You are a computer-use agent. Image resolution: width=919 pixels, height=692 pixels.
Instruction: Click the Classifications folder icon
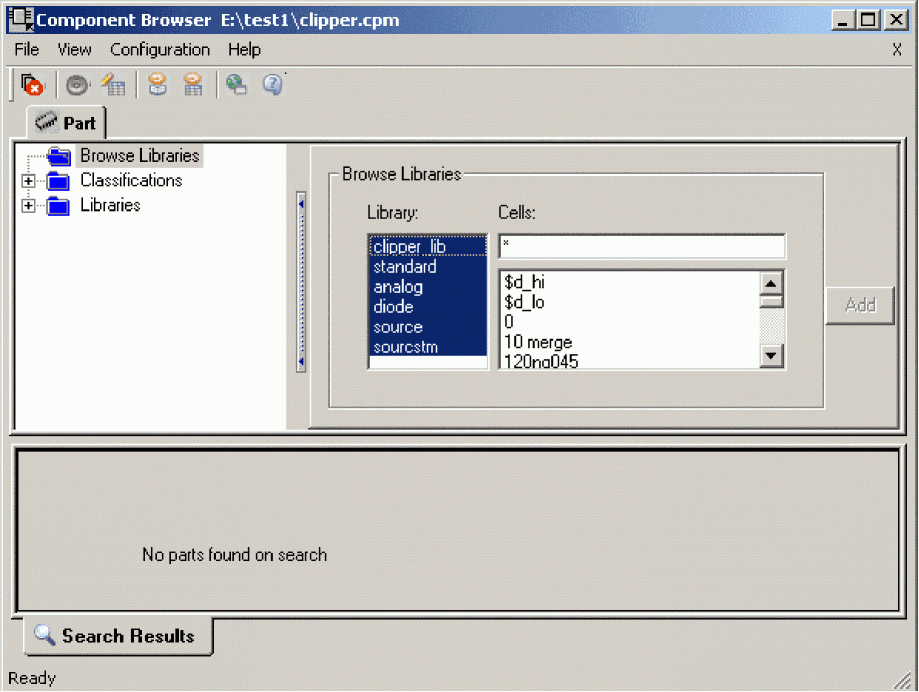pyautogui.click(x=58, y=181)
